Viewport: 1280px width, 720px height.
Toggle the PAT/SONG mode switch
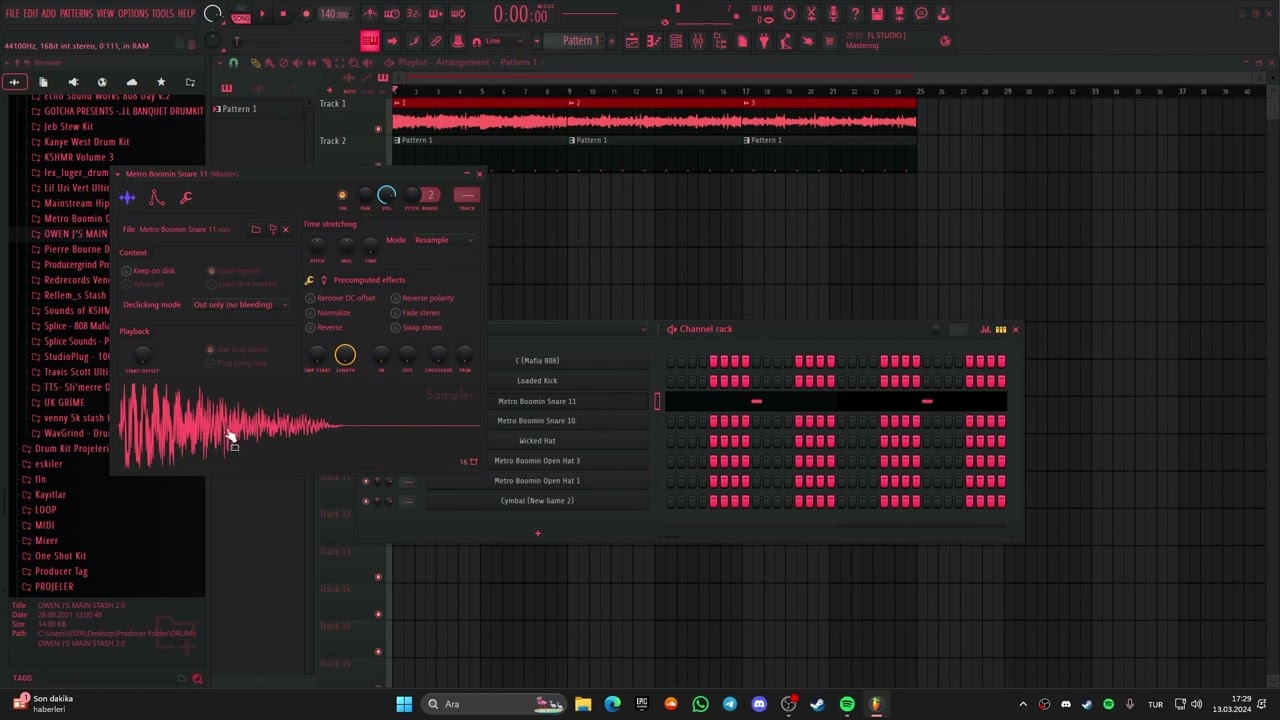(241, 14)
